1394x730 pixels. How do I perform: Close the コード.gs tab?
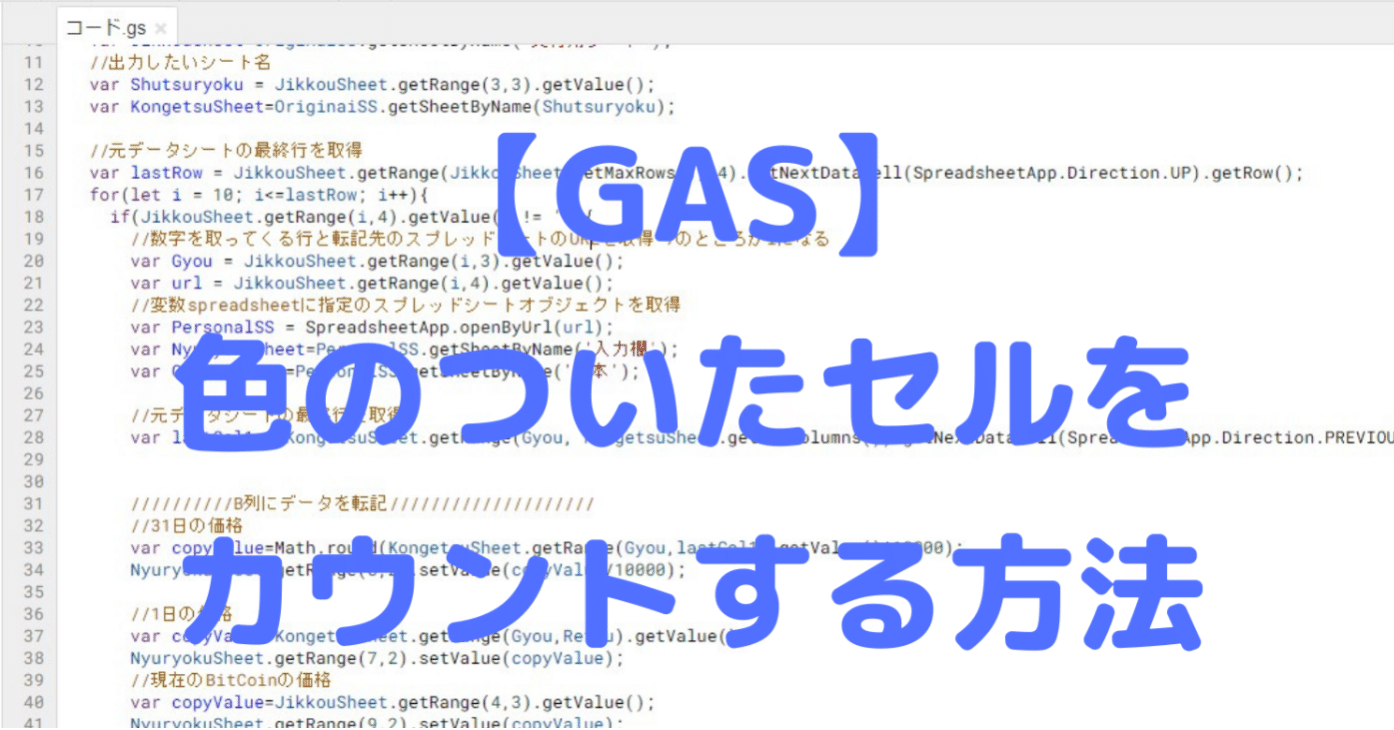click(x=160, y=29)
